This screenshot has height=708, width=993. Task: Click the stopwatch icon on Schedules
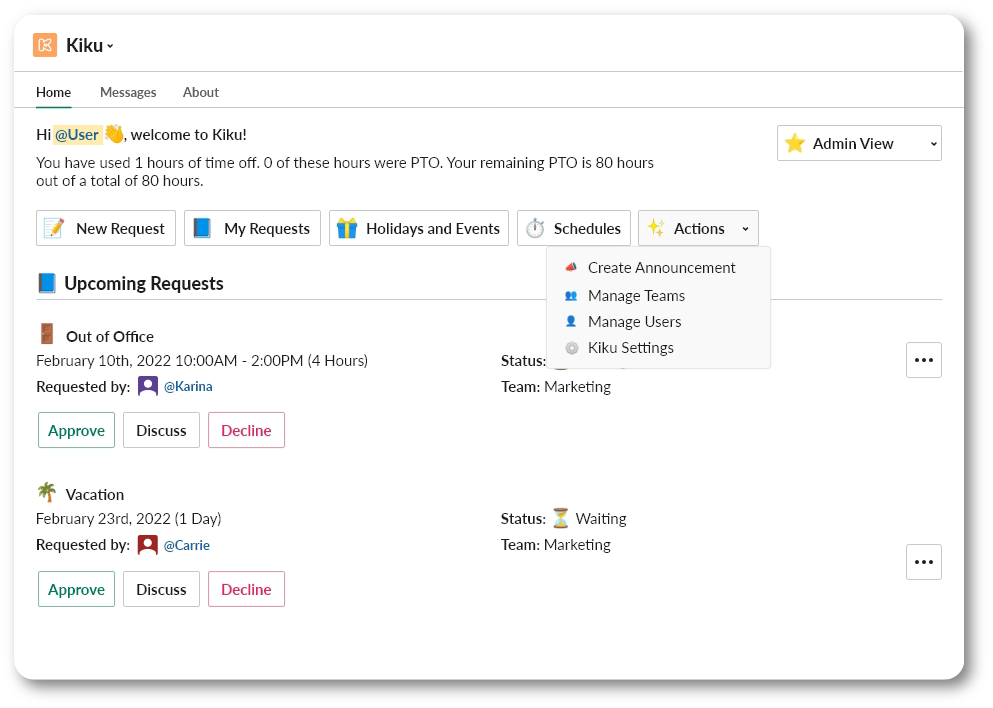tap(535, 228)
